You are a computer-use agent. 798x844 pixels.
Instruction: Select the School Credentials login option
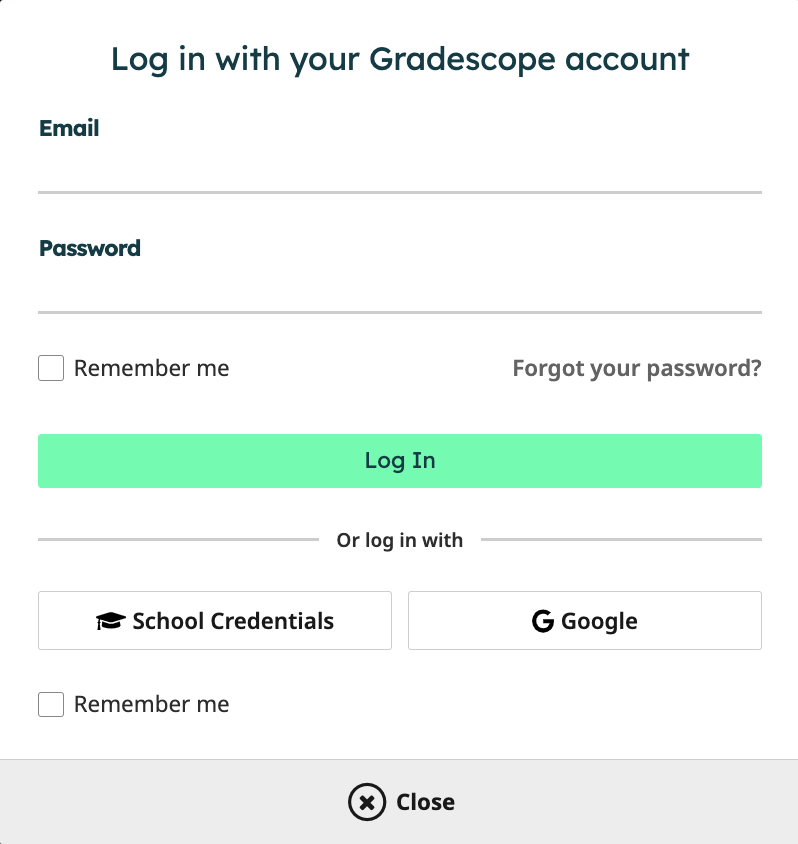(214, 620)
